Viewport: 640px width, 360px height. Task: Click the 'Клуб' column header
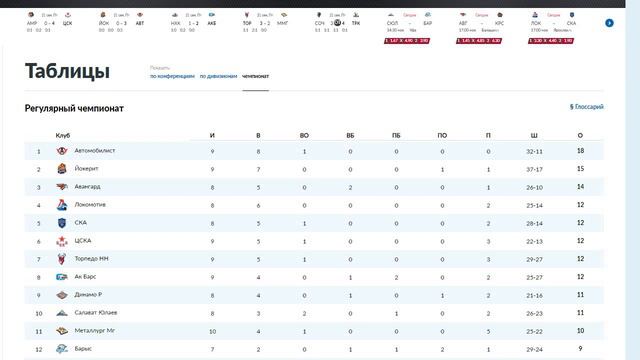click(63, 136)
